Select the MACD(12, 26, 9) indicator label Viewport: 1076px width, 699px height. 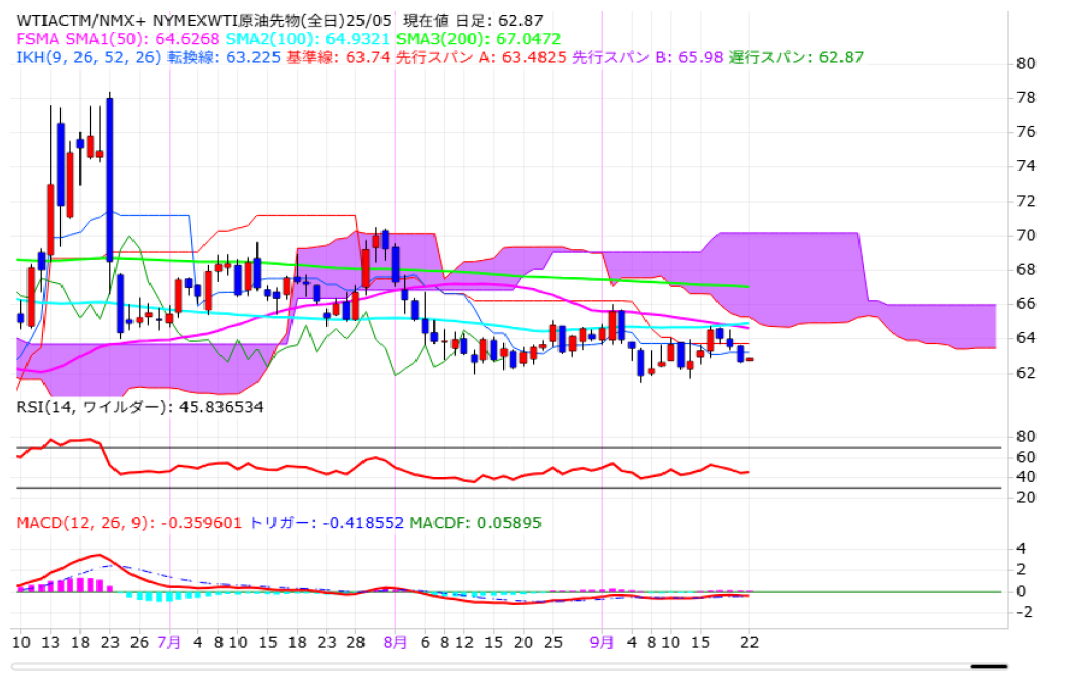(x=128, y=523)
